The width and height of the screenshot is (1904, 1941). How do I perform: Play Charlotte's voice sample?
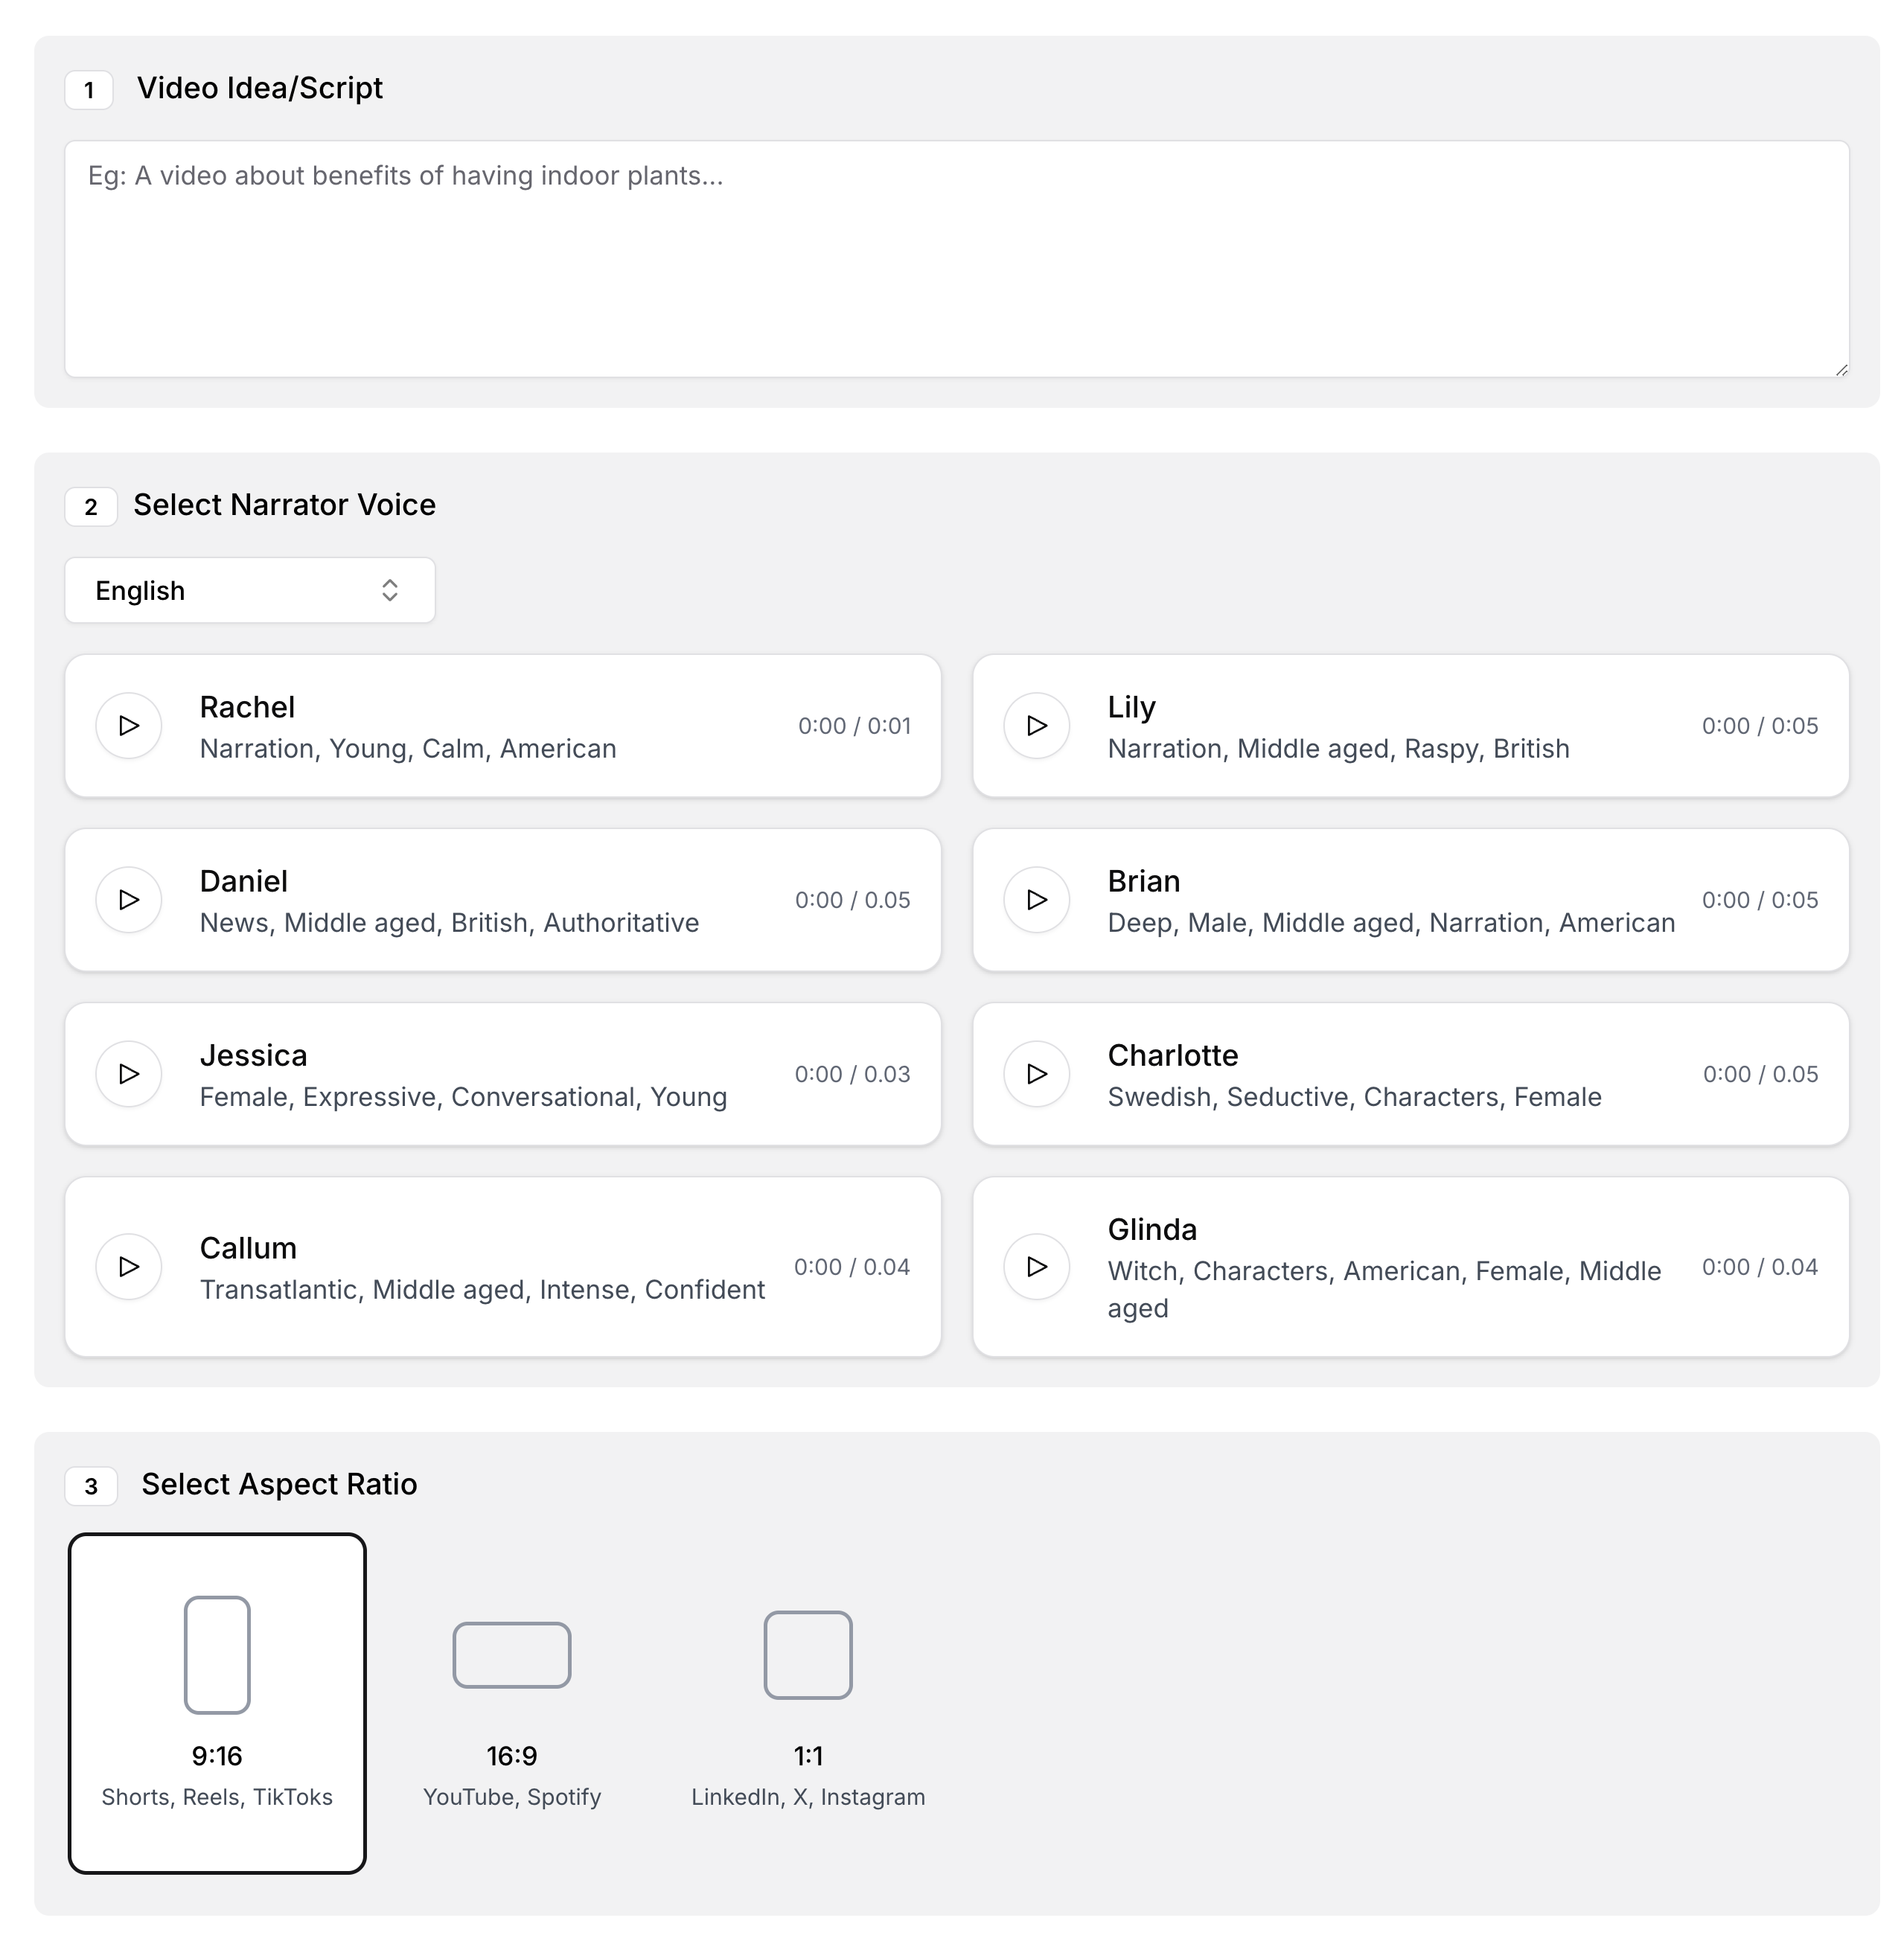tap(1036, 1074)
